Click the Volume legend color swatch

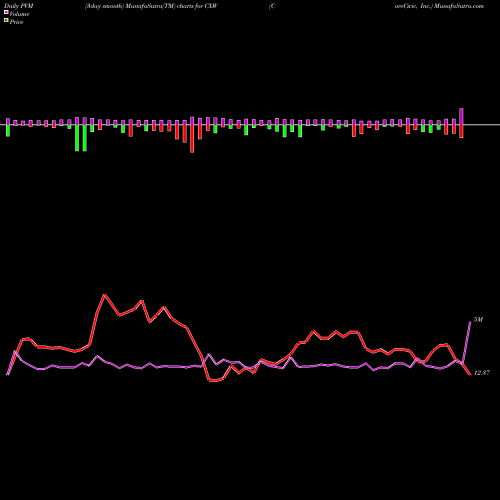pyautogui.click(x=6, y=13)
